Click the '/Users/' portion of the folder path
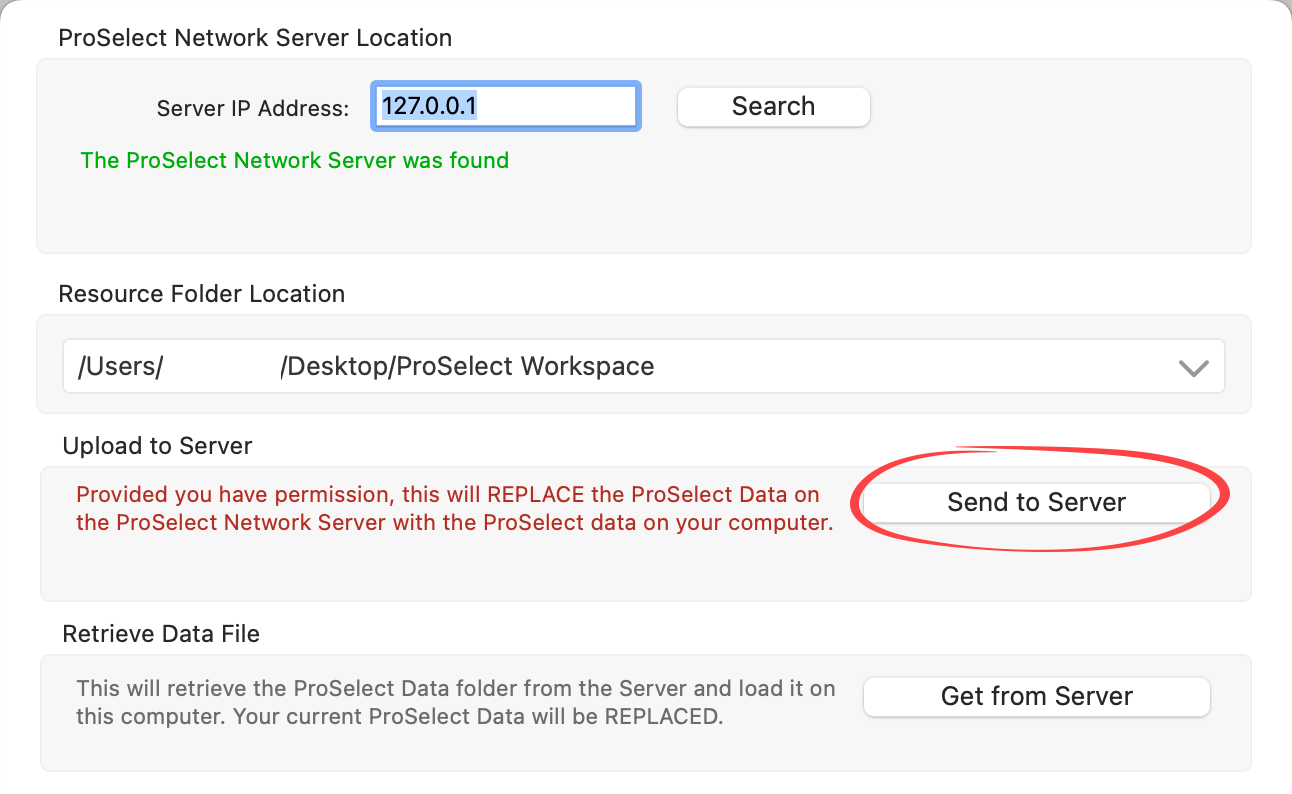Image resolution: width=1292 pixels, height=794 pixels. pos(120,366)
